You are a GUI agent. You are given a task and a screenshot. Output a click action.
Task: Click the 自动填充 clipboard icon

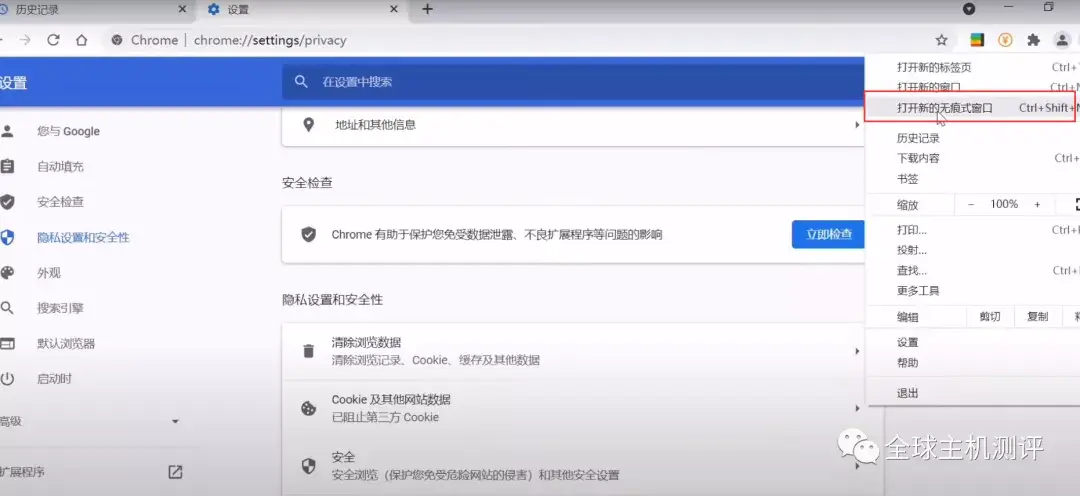pyautogui.click(x=7, y=167)
